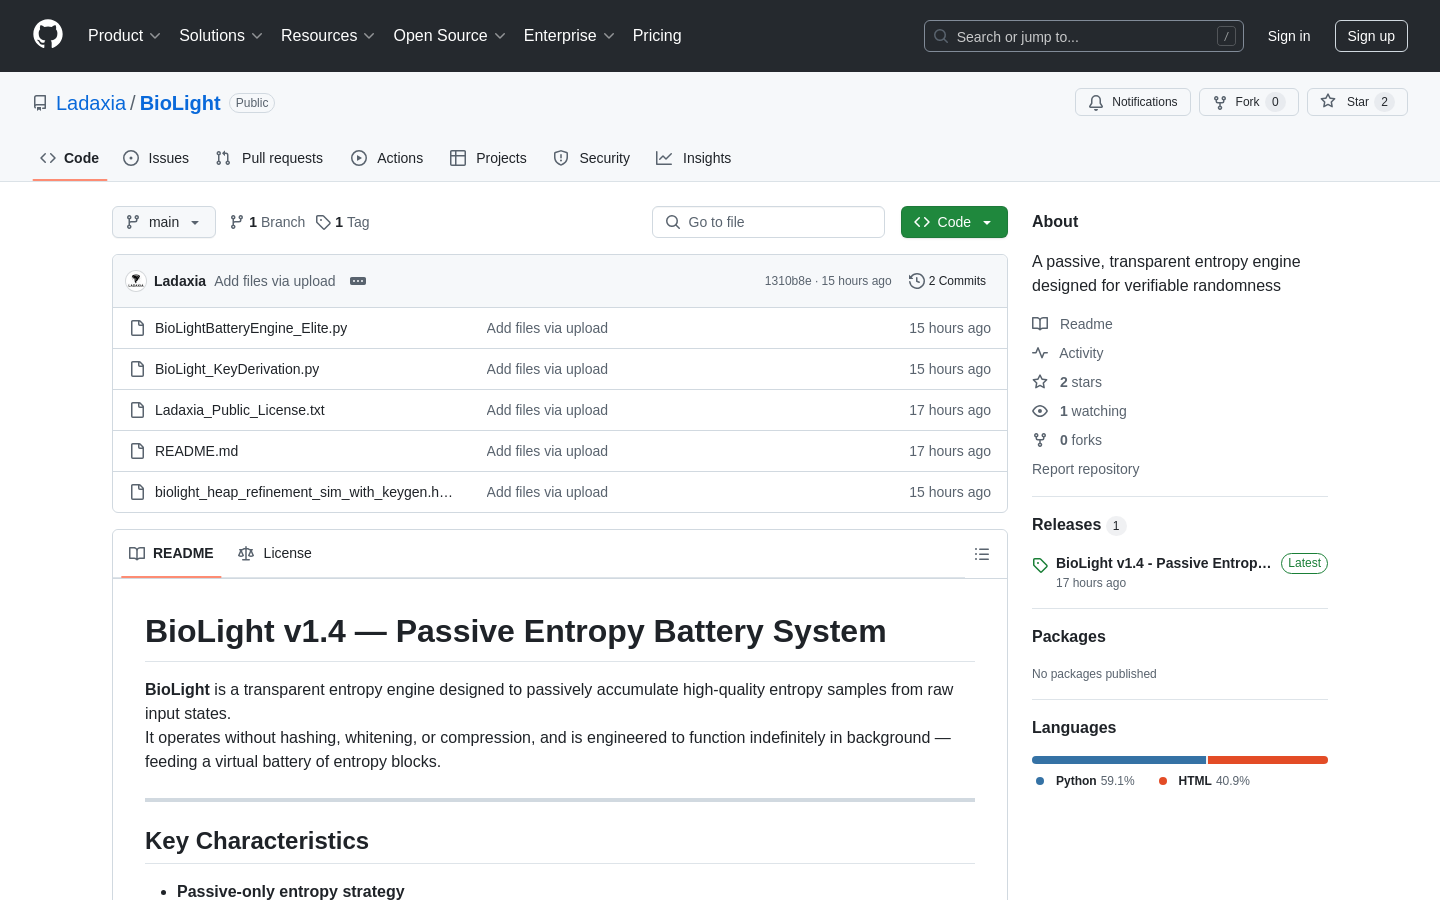
Task: Expand the Open Source menu
Action: pos(450,35)
